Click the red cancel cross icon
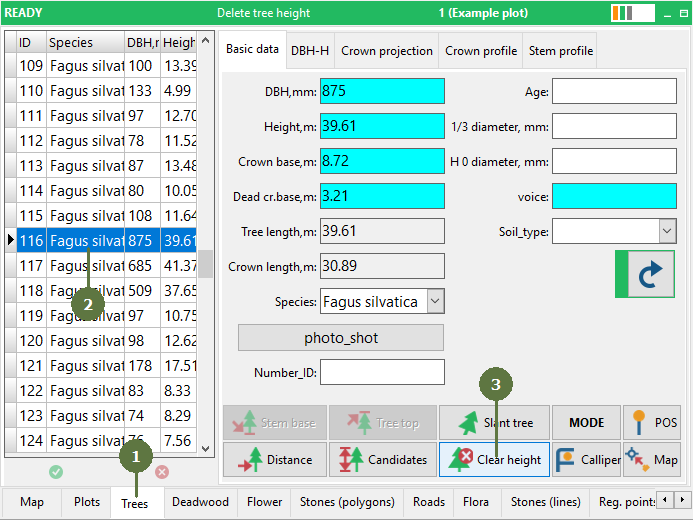 [x=162, y=472]
